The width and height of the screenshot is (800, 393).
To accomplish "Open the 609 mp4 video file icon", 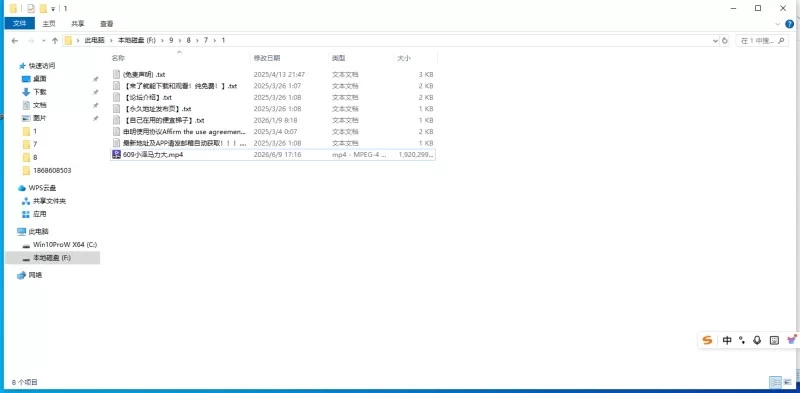I will point(116,154).
